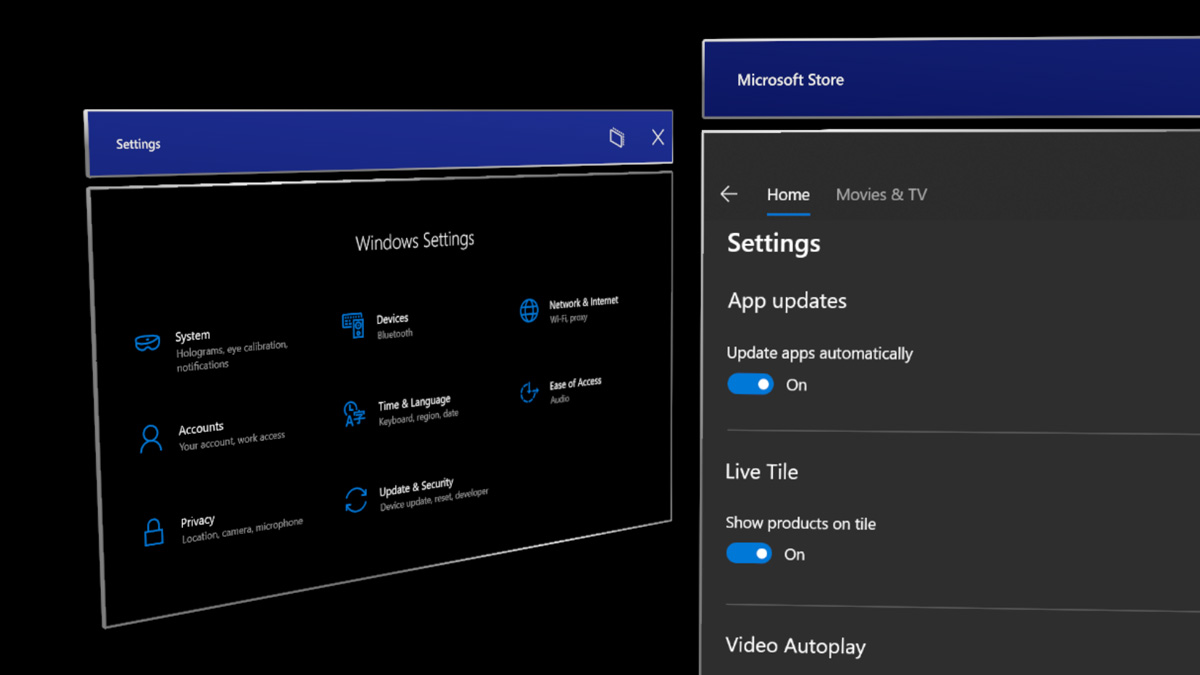Open the Devices settings label

coord(392,319)
